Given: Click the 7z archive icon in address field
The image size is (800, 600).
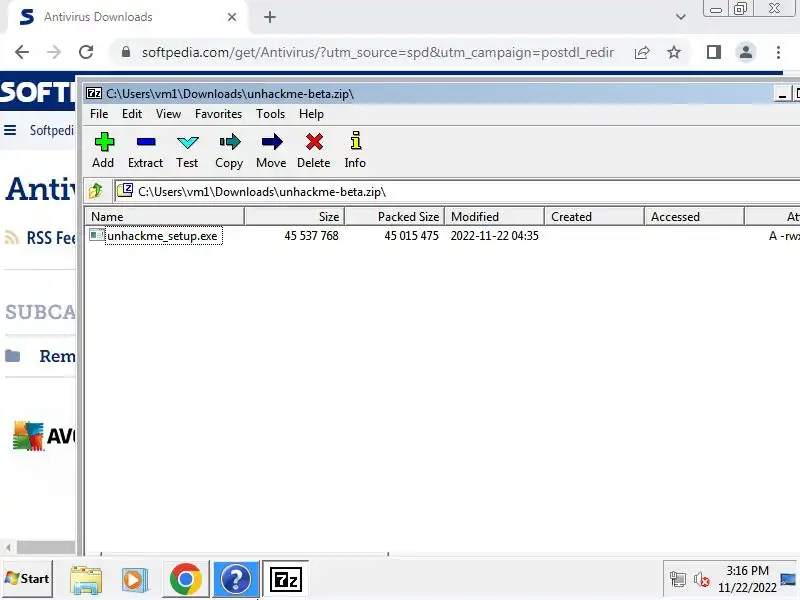Looking at the screenshot, I should click(x=125, y=190).
